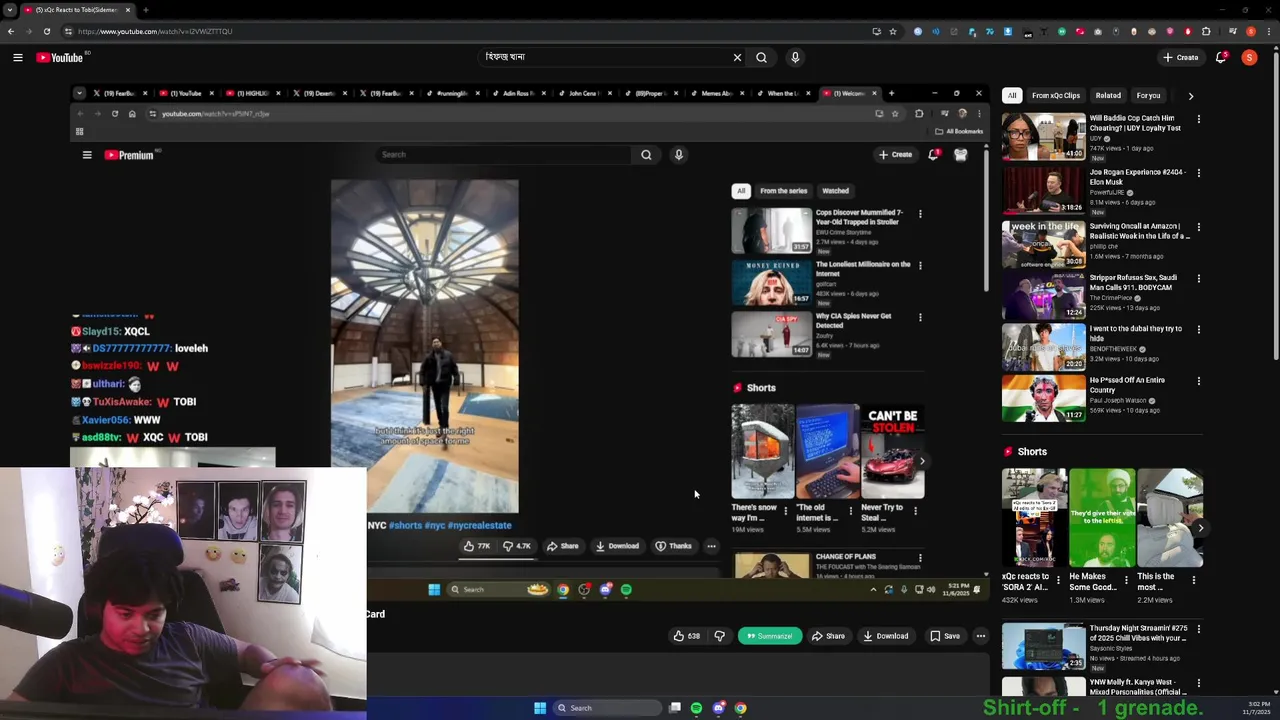Open options for Joe Rogan Experience video
The height and width of the screenshot is (720, 1280).
click(1199, 173)
